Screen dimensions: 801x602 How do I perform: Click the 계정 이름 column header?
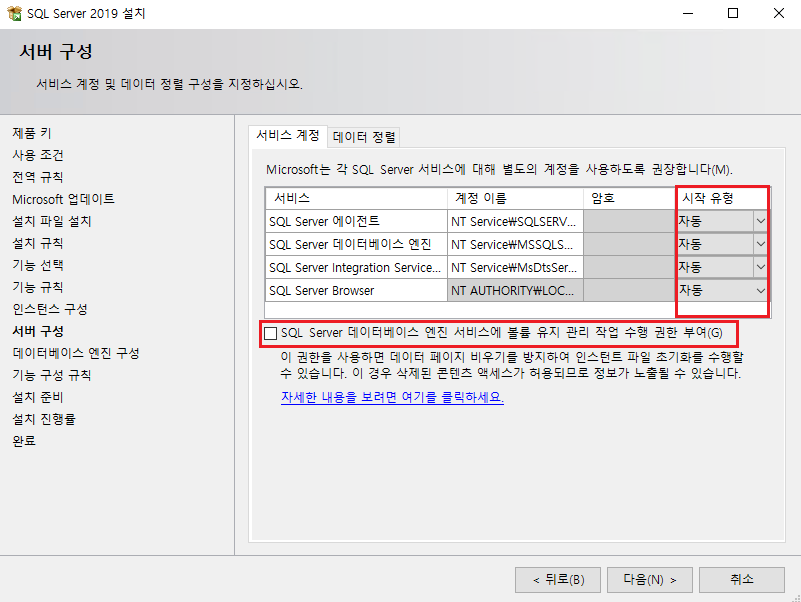[x=515, y=198]
